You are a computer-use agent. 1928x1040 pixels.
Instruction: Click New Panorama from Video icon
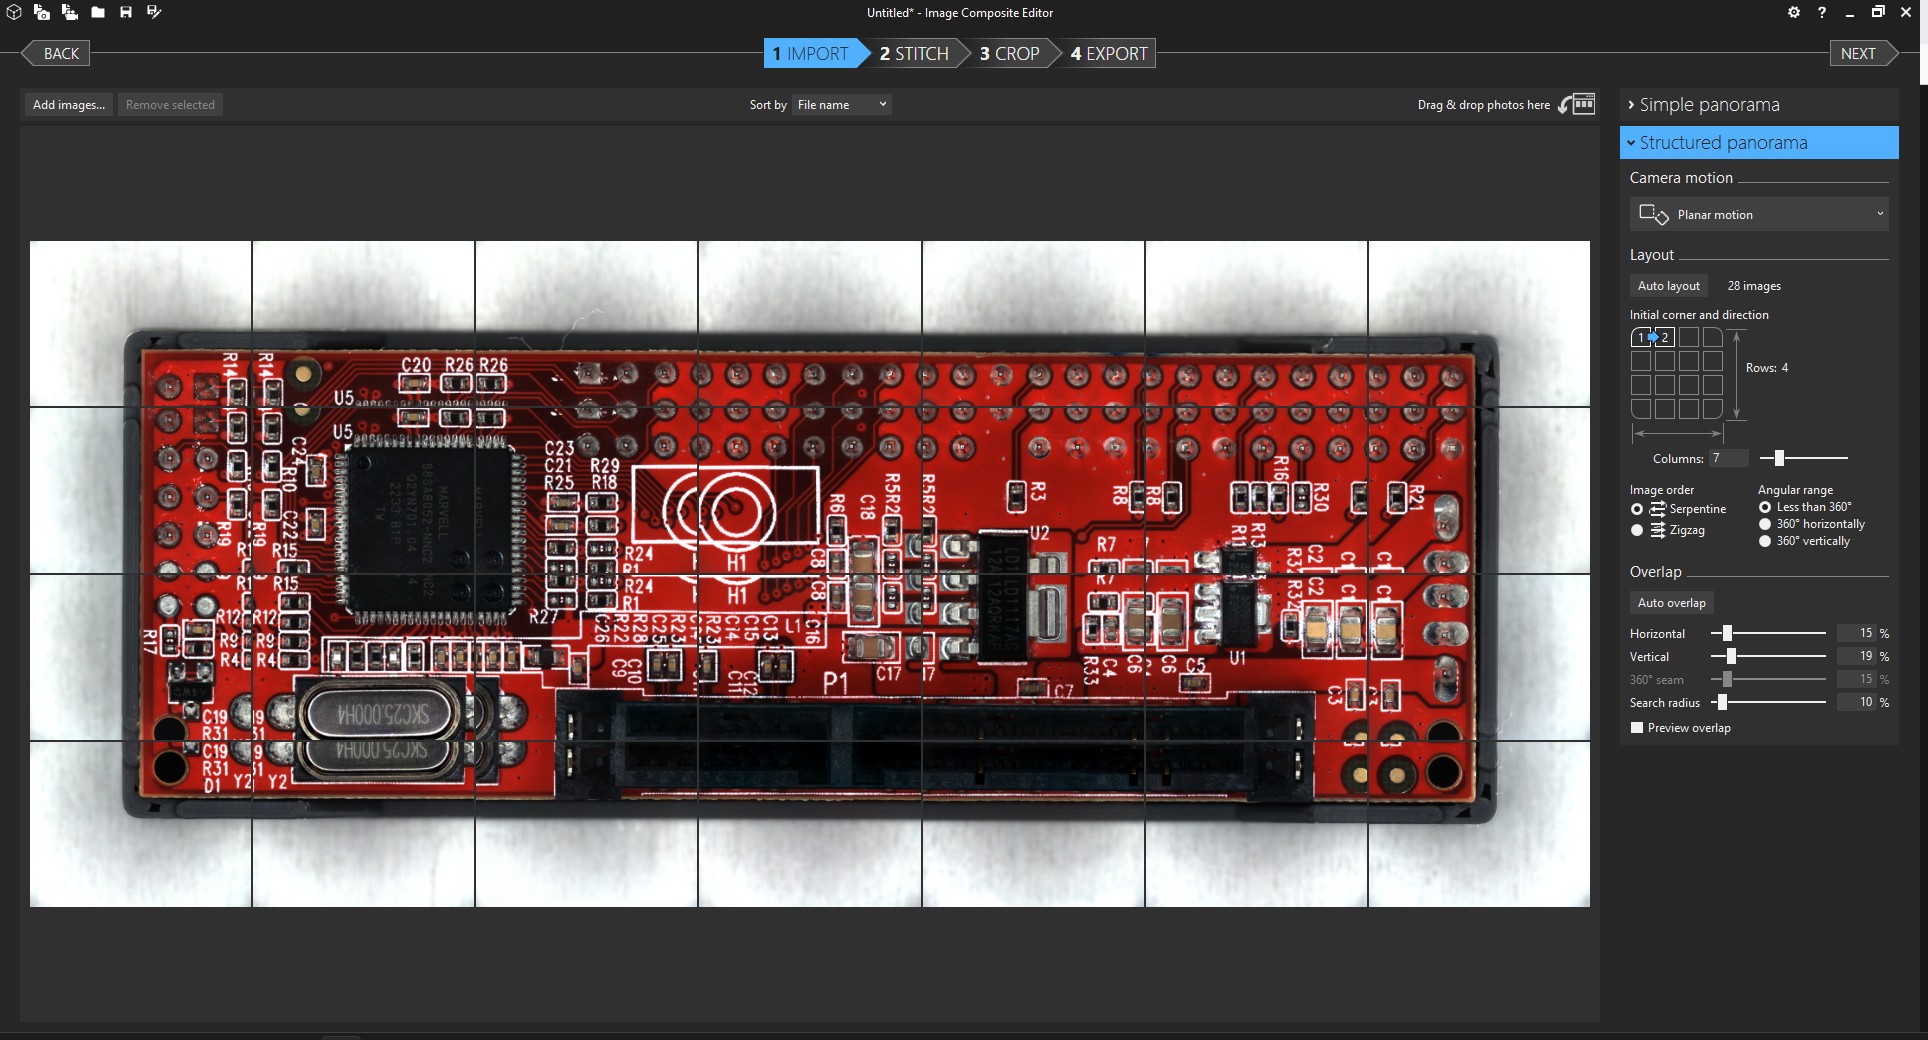[70, 12]
